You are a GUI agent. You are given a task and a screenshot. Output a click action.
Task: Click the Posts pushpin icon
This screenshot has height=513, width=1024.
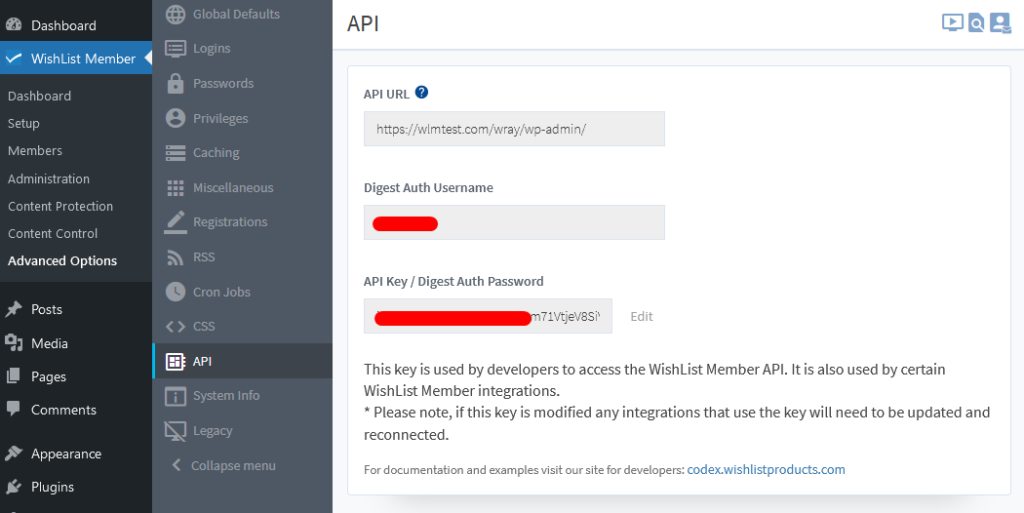coord(14,309)
